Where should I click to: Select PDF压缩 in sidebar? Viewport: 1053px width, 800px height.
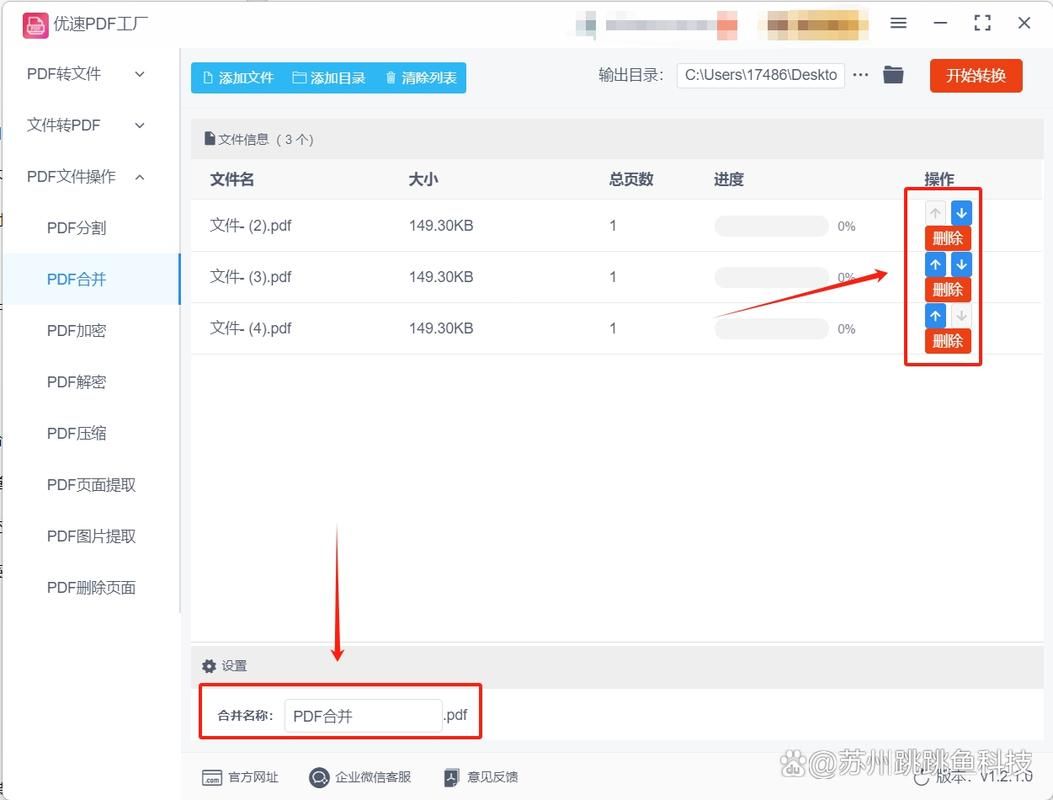click(77, 433)
